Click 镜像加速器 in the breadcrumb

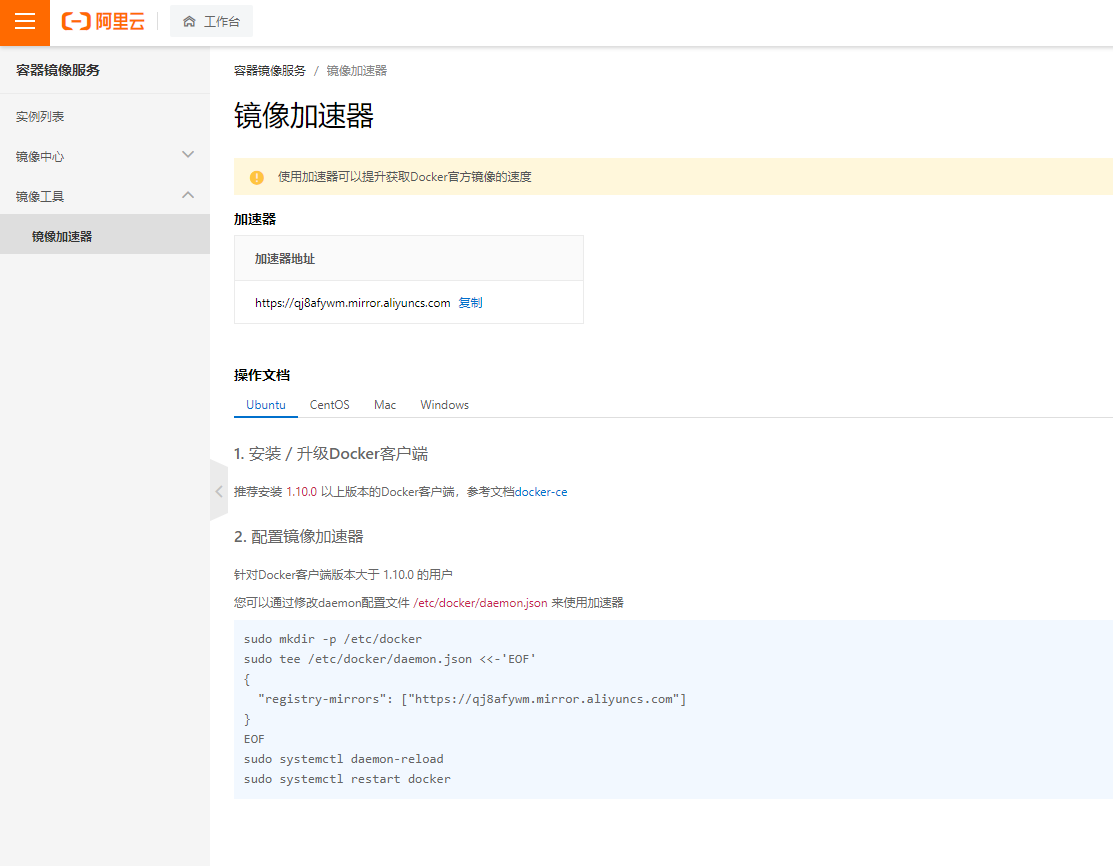click(x=356, y=71)
